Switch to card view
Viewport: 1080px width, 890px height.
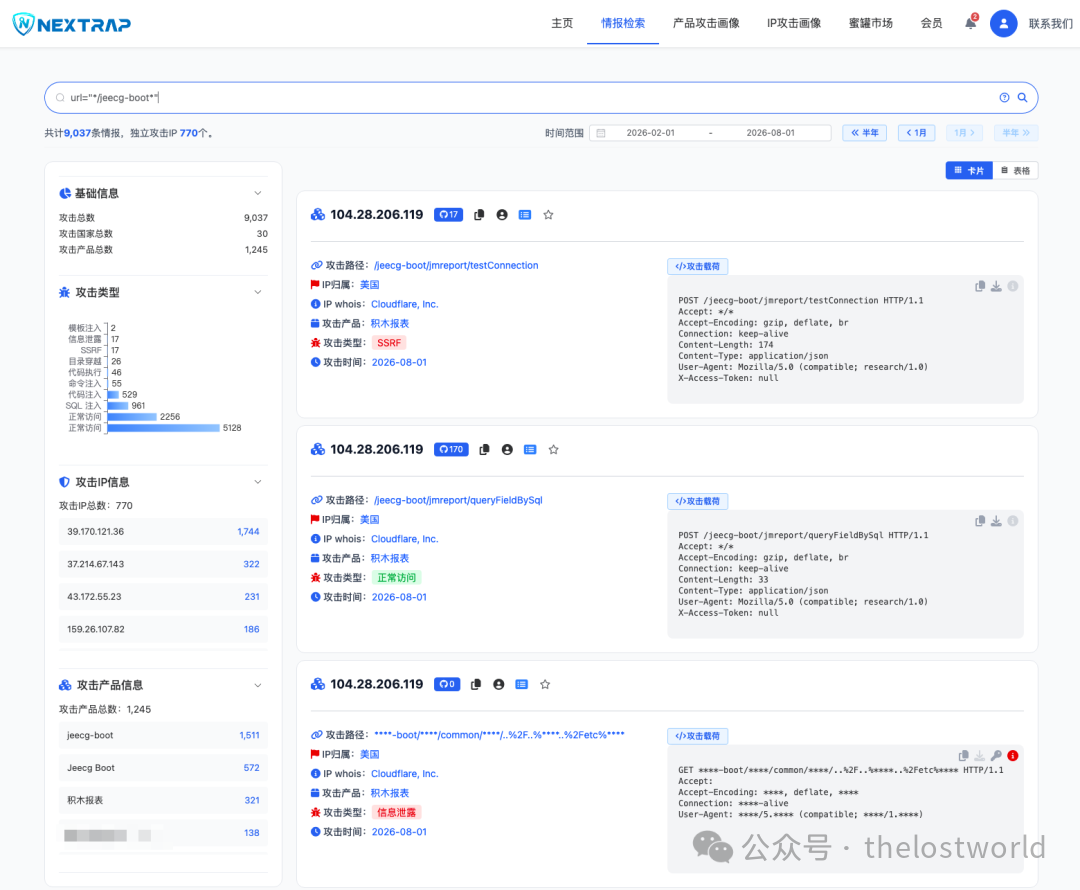tap(969, 171)
